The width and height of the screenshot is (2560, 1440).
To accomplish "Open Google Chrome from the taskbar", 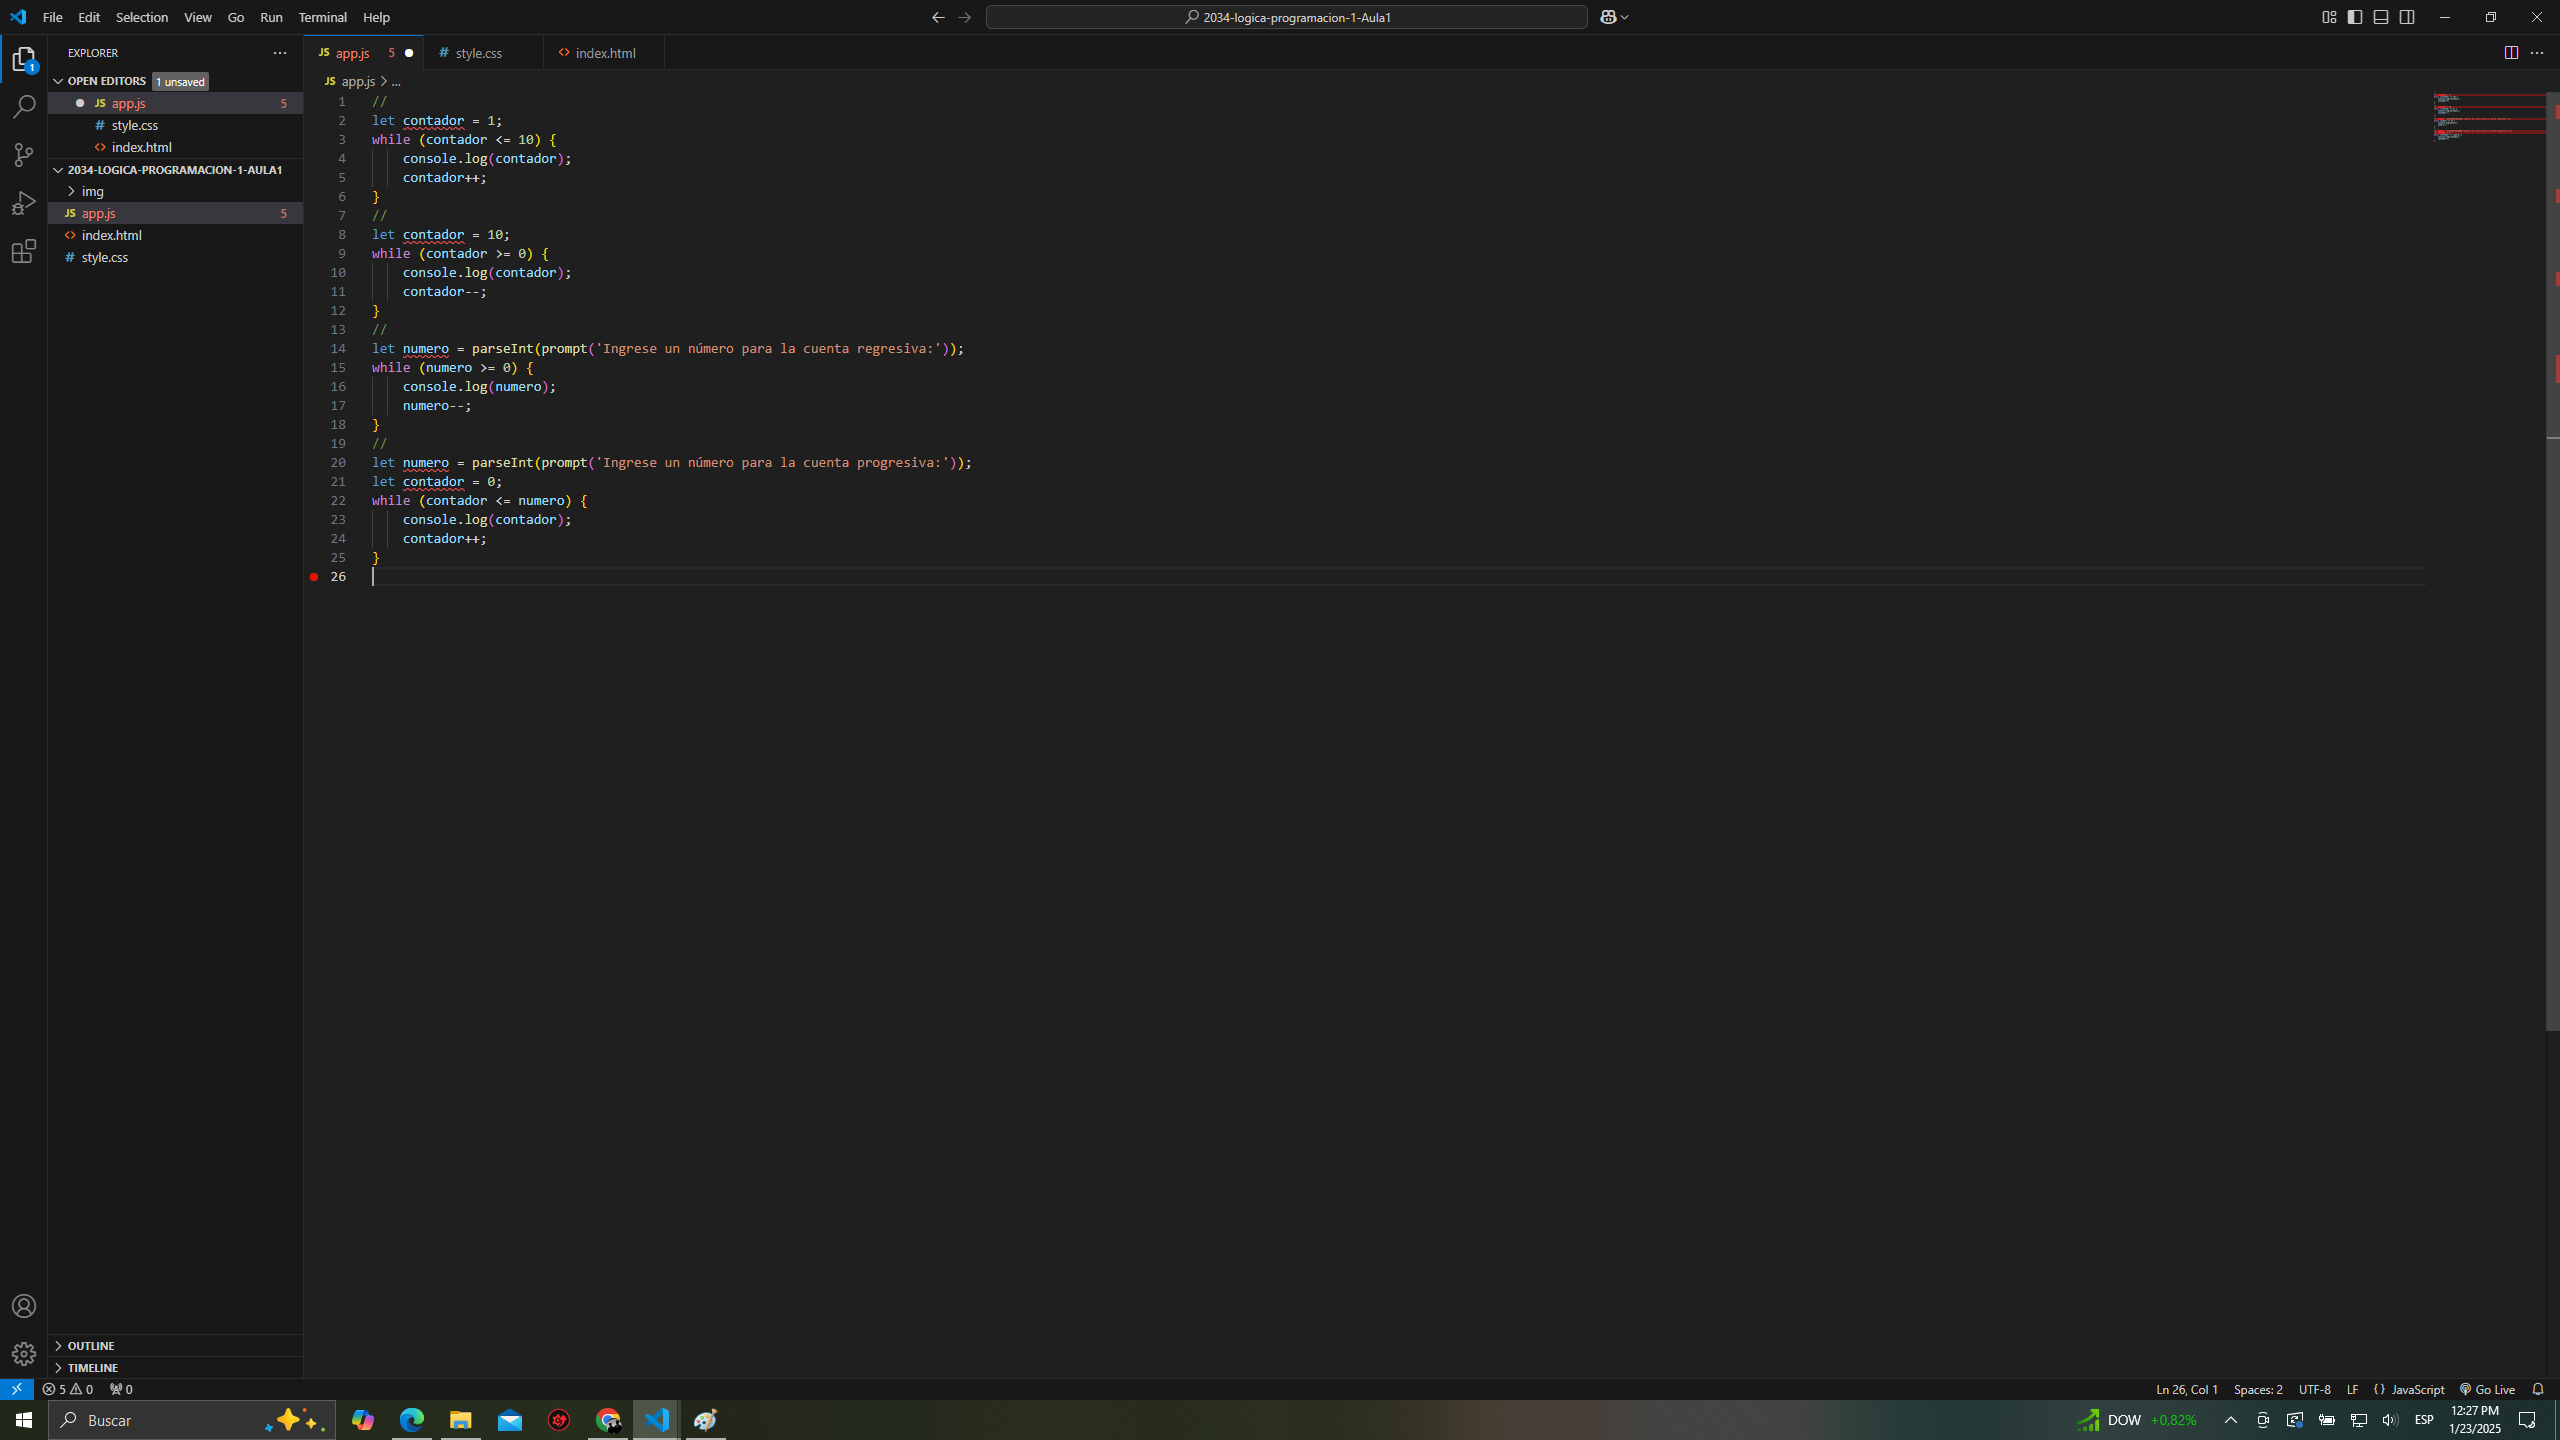I will (x=608, y=1420).
